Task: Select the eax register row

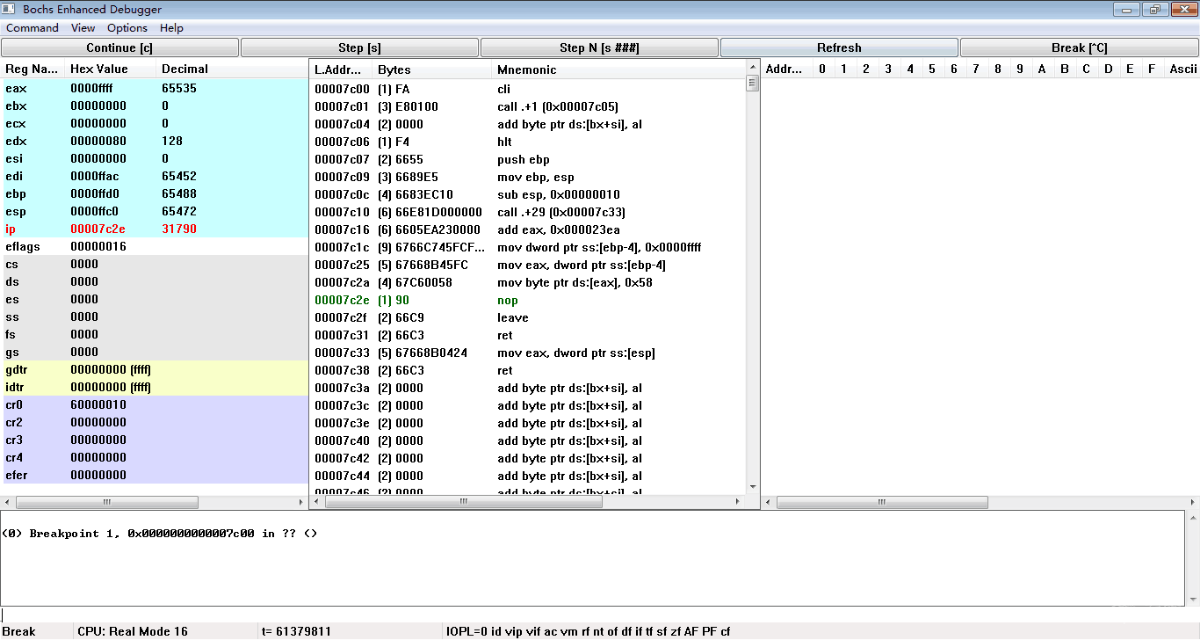Action: [x=154, y=88]
